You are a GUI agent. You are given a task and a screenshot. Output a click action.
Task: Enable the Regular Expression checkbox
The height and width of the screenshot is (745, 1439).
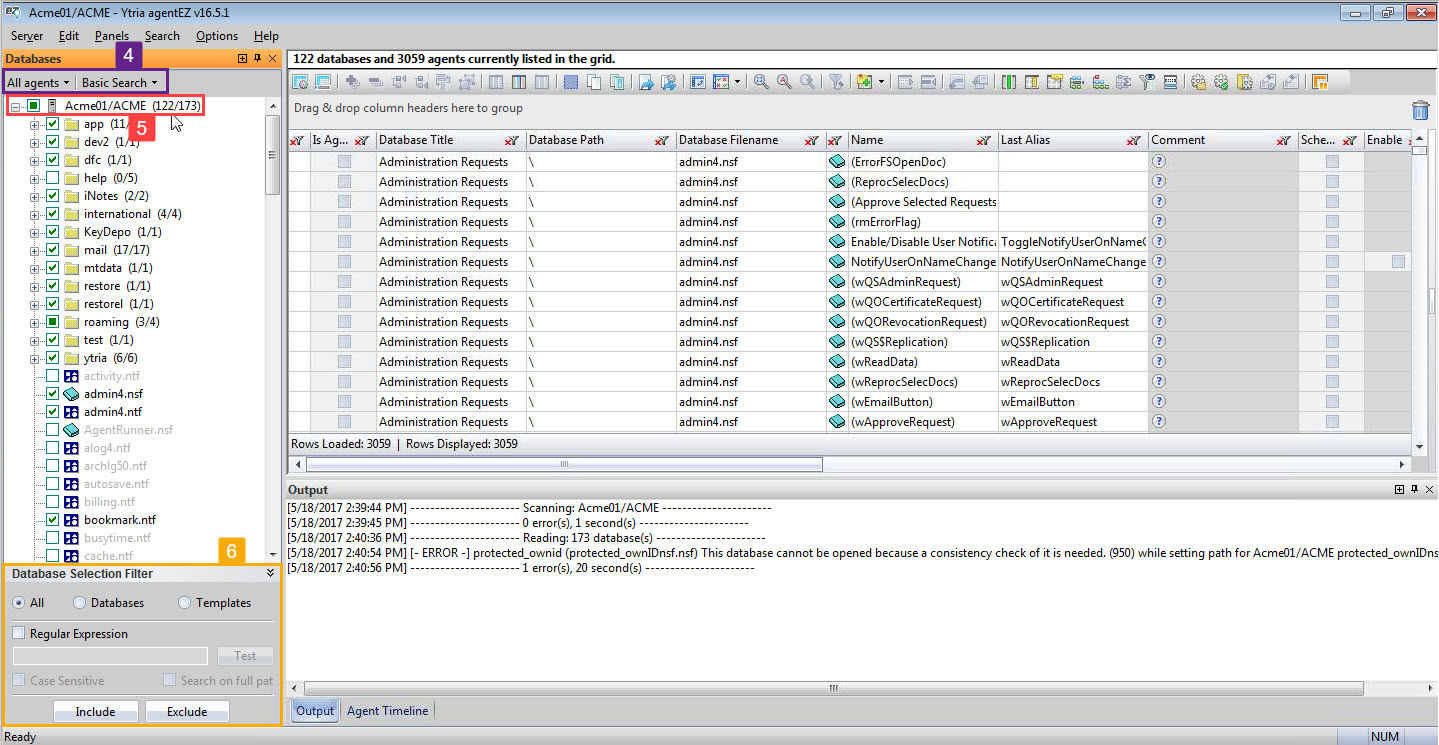(17, 633)
